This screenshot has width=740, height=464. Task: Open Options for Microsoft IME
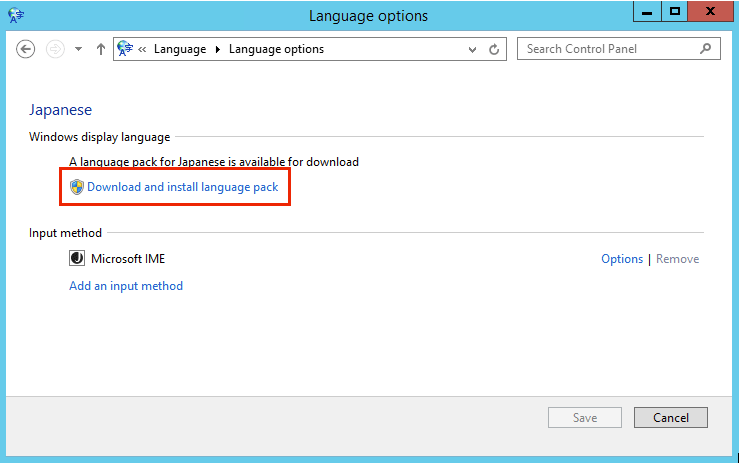click(x=622, y=259)
